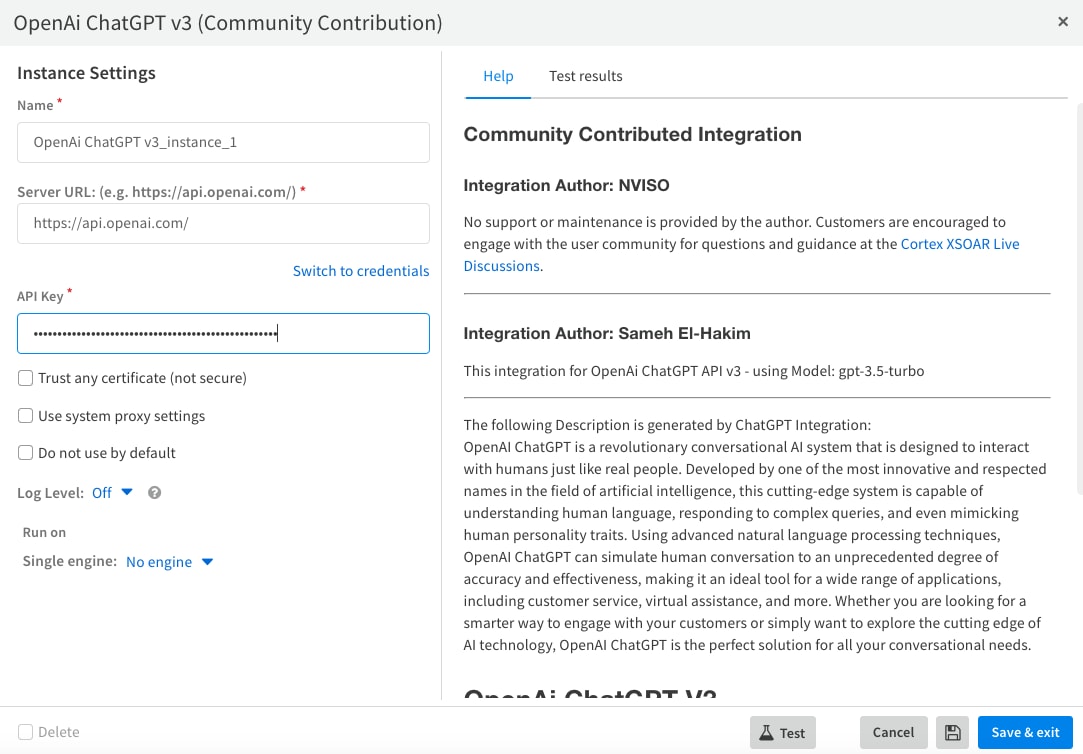Enable Trust any certificate checkbox
The width and height of the screenshot is (1083, 754).
tap(26, 378)
